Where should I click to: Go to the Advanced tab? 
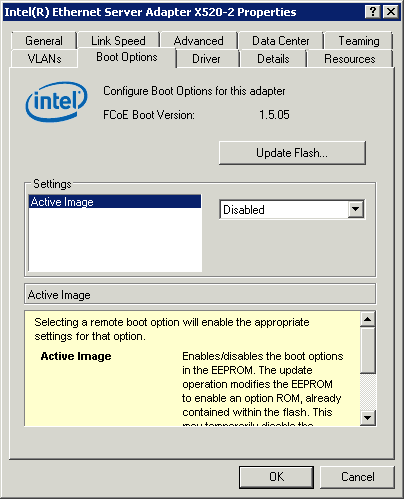pos(199,41)
